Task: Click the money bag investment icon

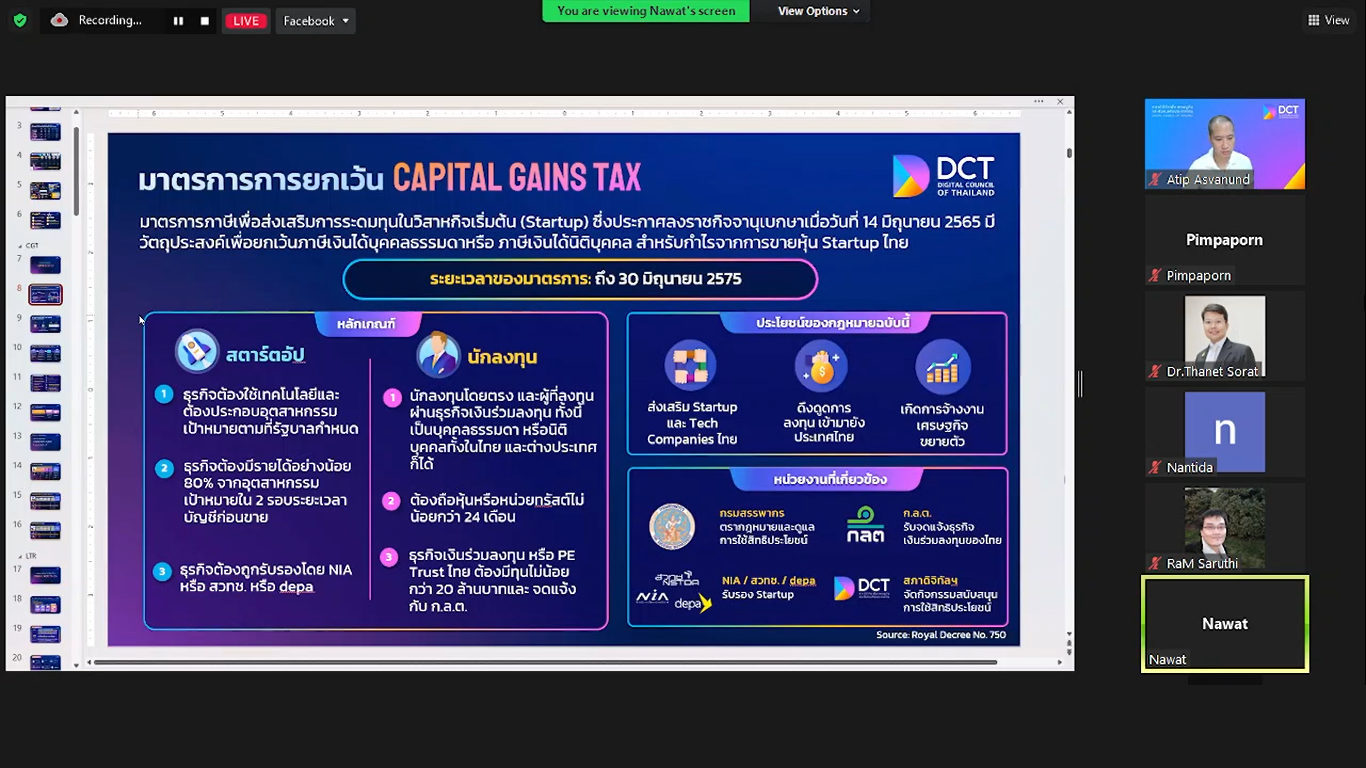Action: [821, 366]
